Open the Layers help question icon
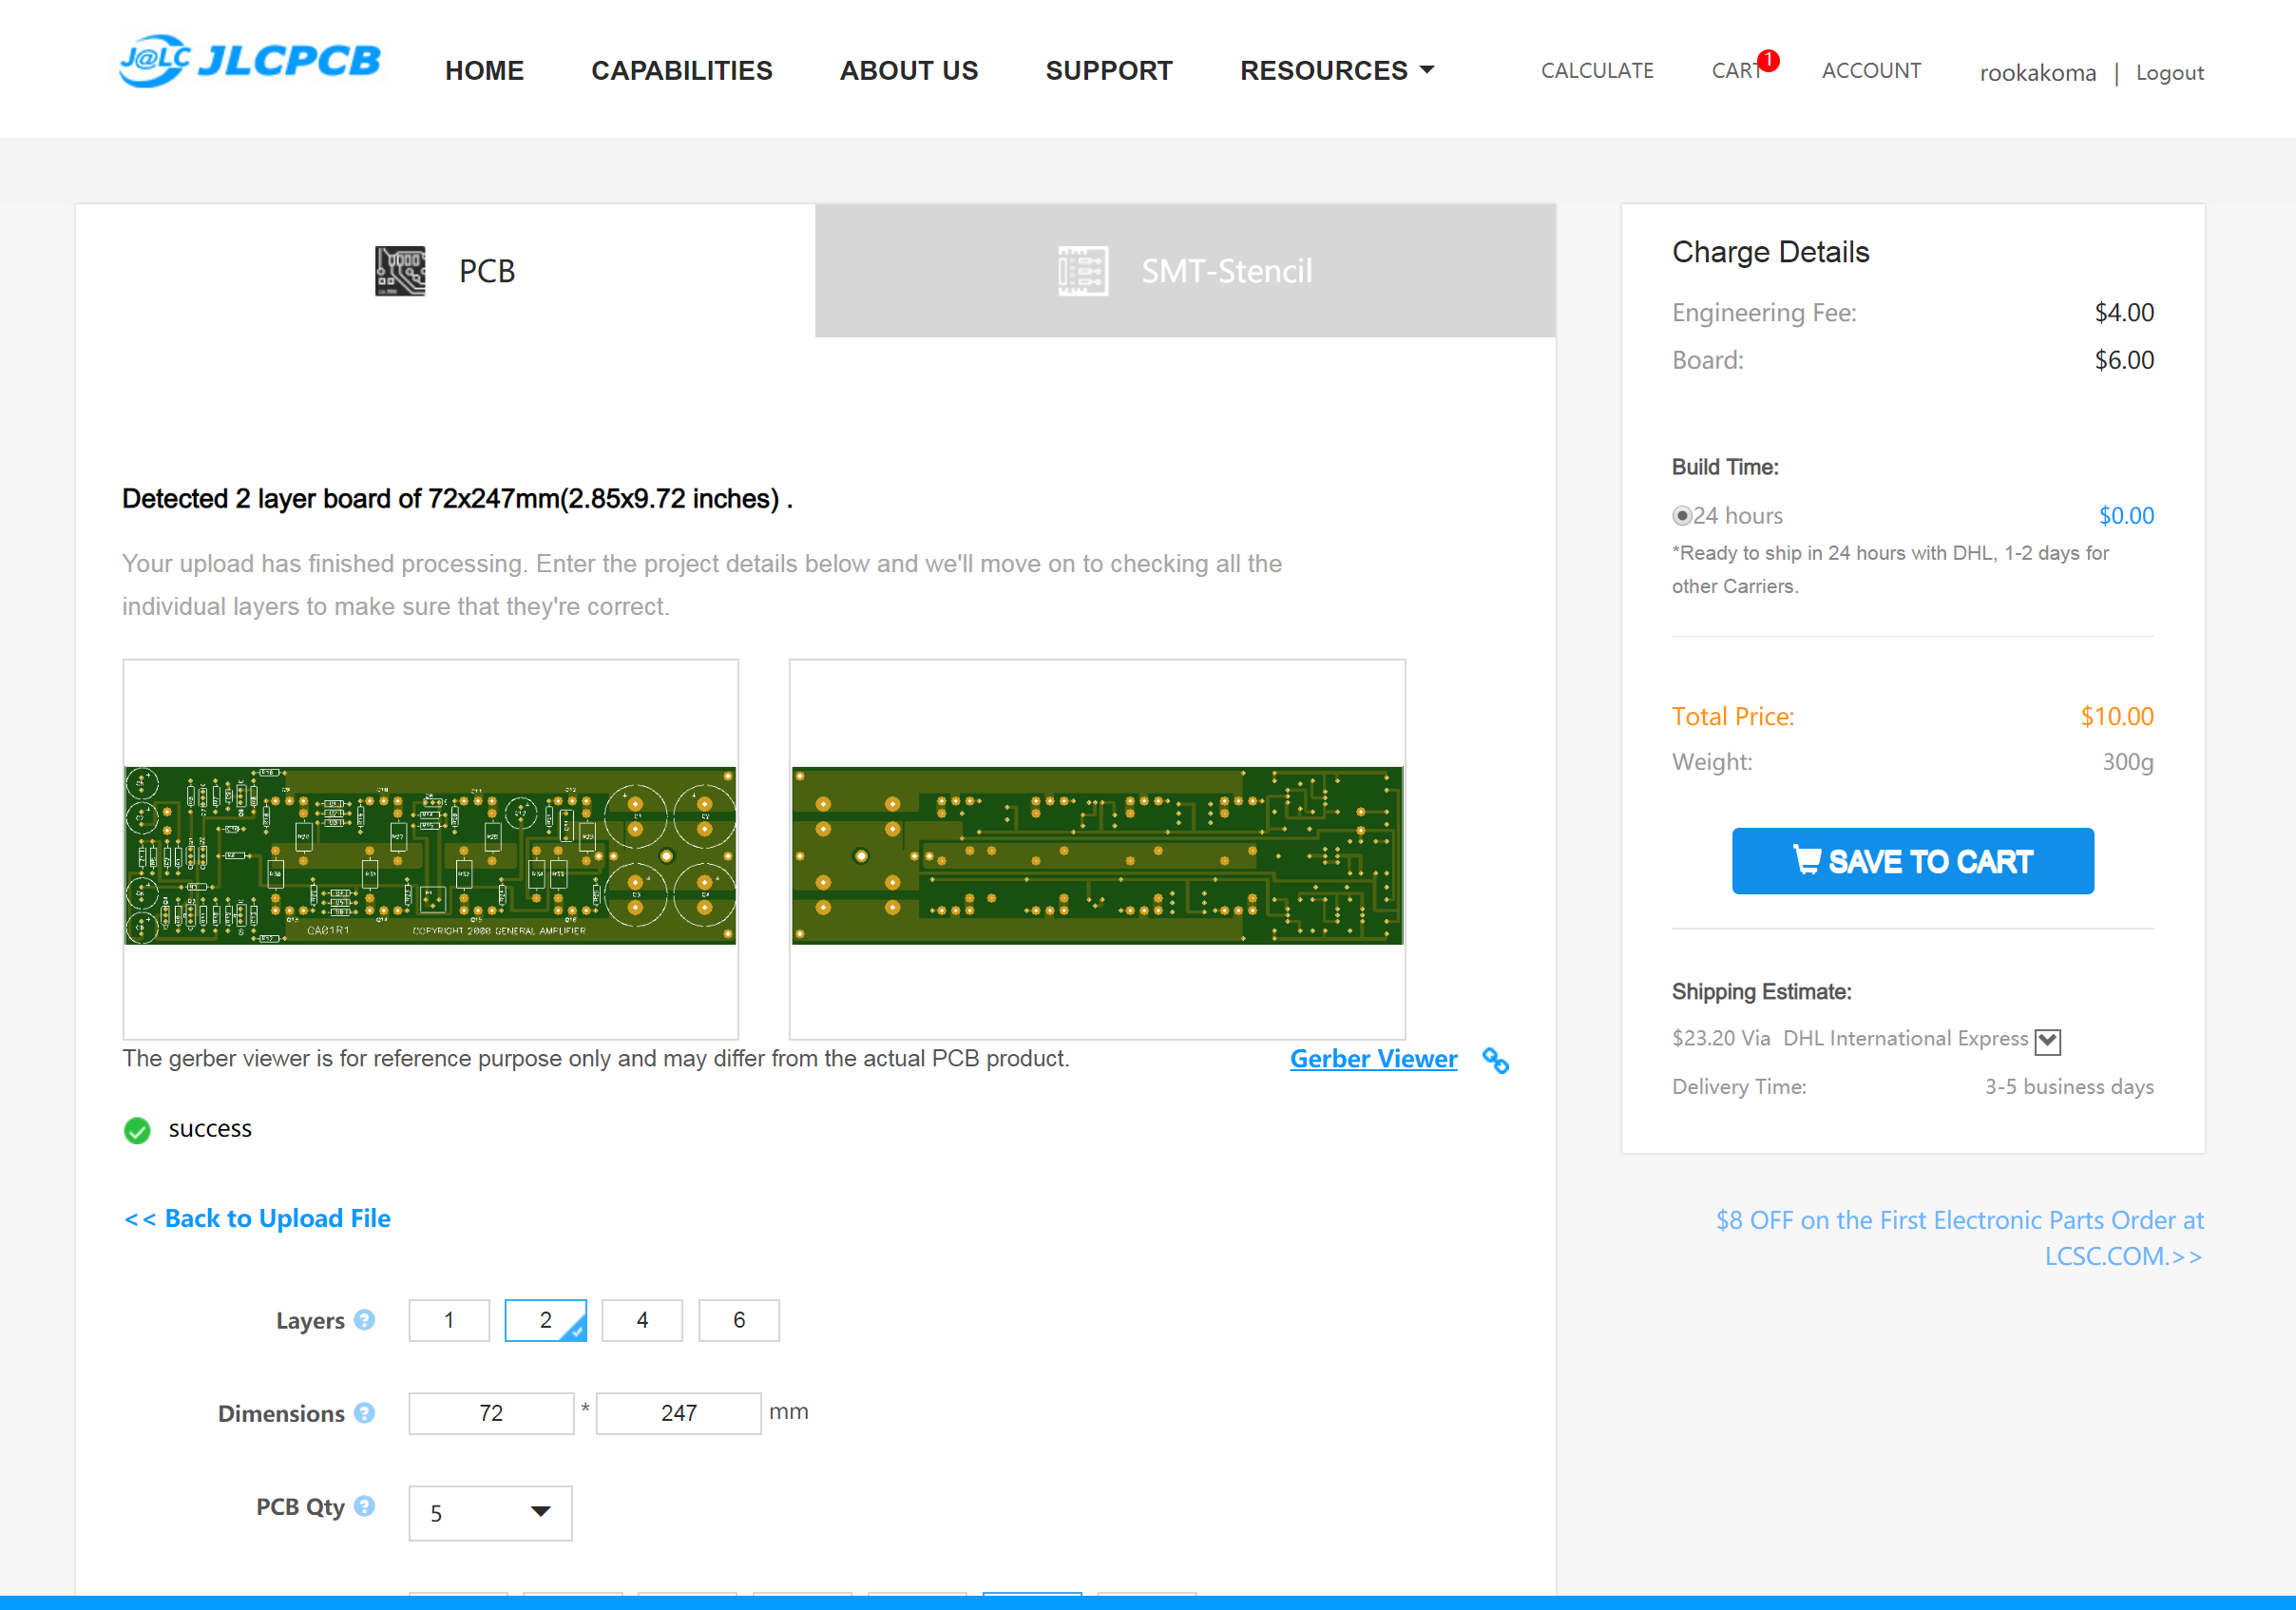 [x=365, y=1320]
